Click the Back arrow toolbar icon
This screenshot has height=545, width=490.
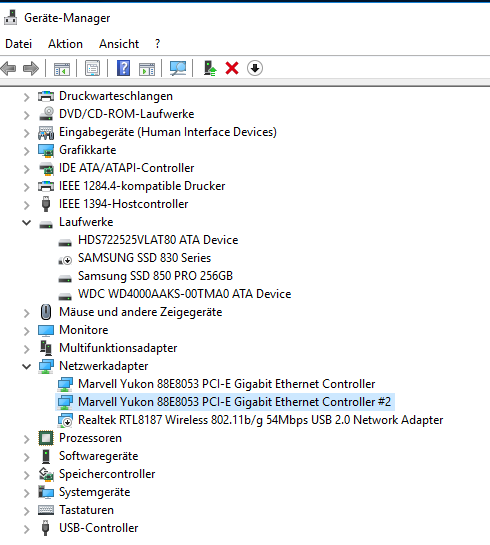[x=9, y=68]
